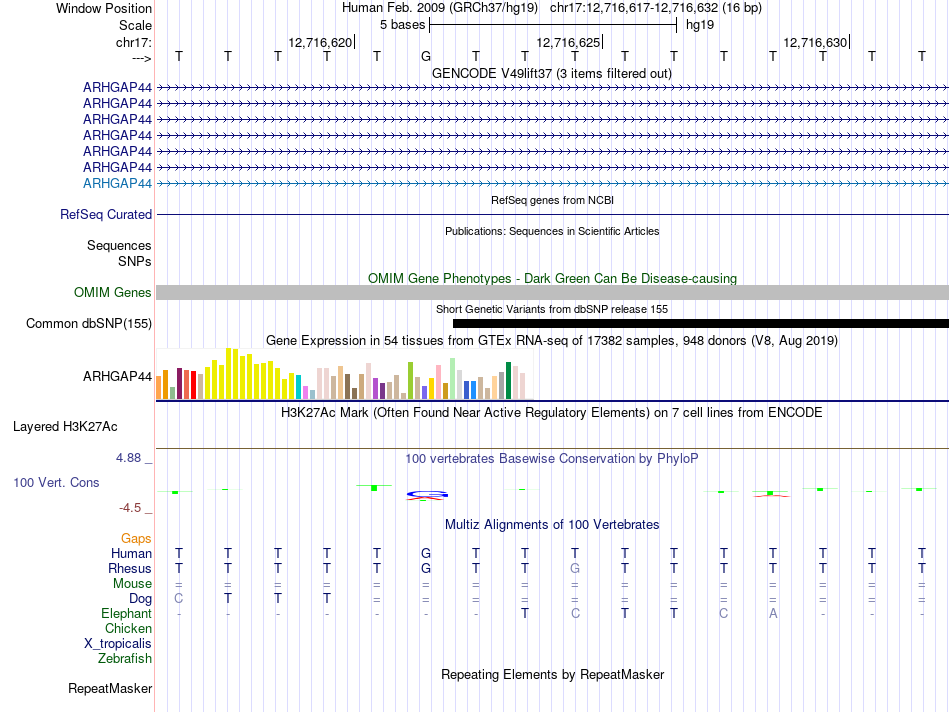Image resolution: width=950 pixels, height=712 pixels.
Task: Open the H3K27Ac Mark track title
Action: pos(552,413)
